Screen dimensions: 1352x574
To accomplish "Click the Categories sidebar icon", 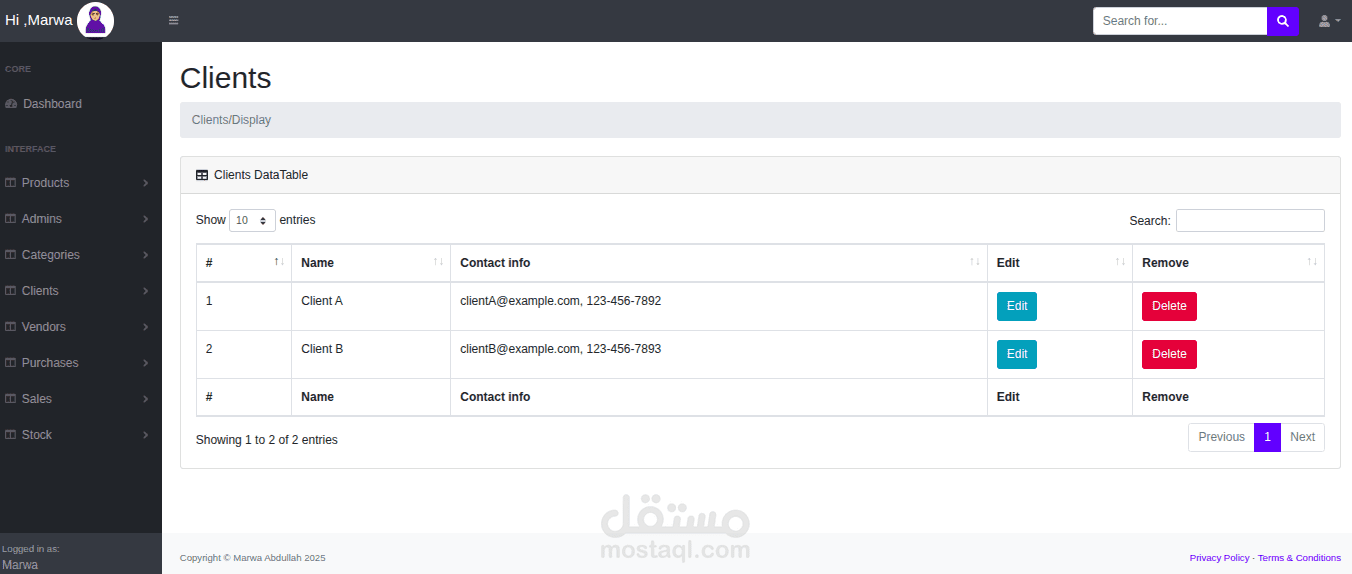I will [11, 255].
